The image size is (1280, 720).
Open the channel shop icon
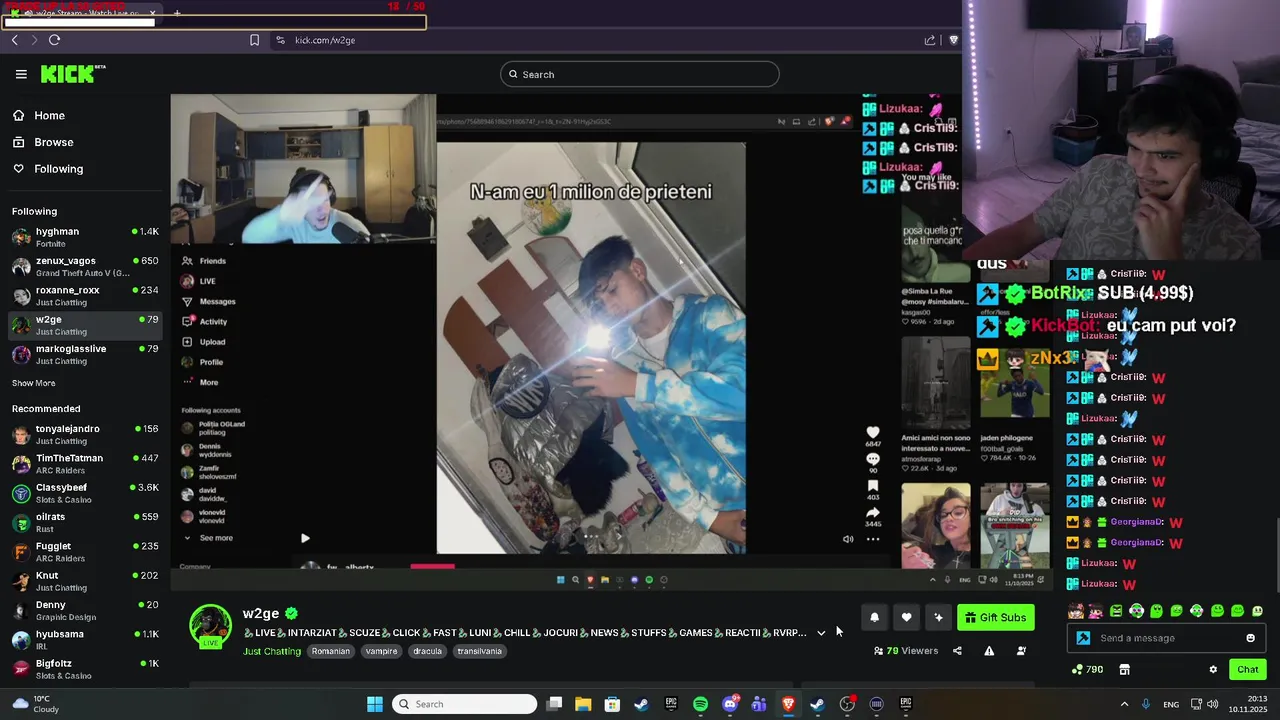click(1124, 669)
